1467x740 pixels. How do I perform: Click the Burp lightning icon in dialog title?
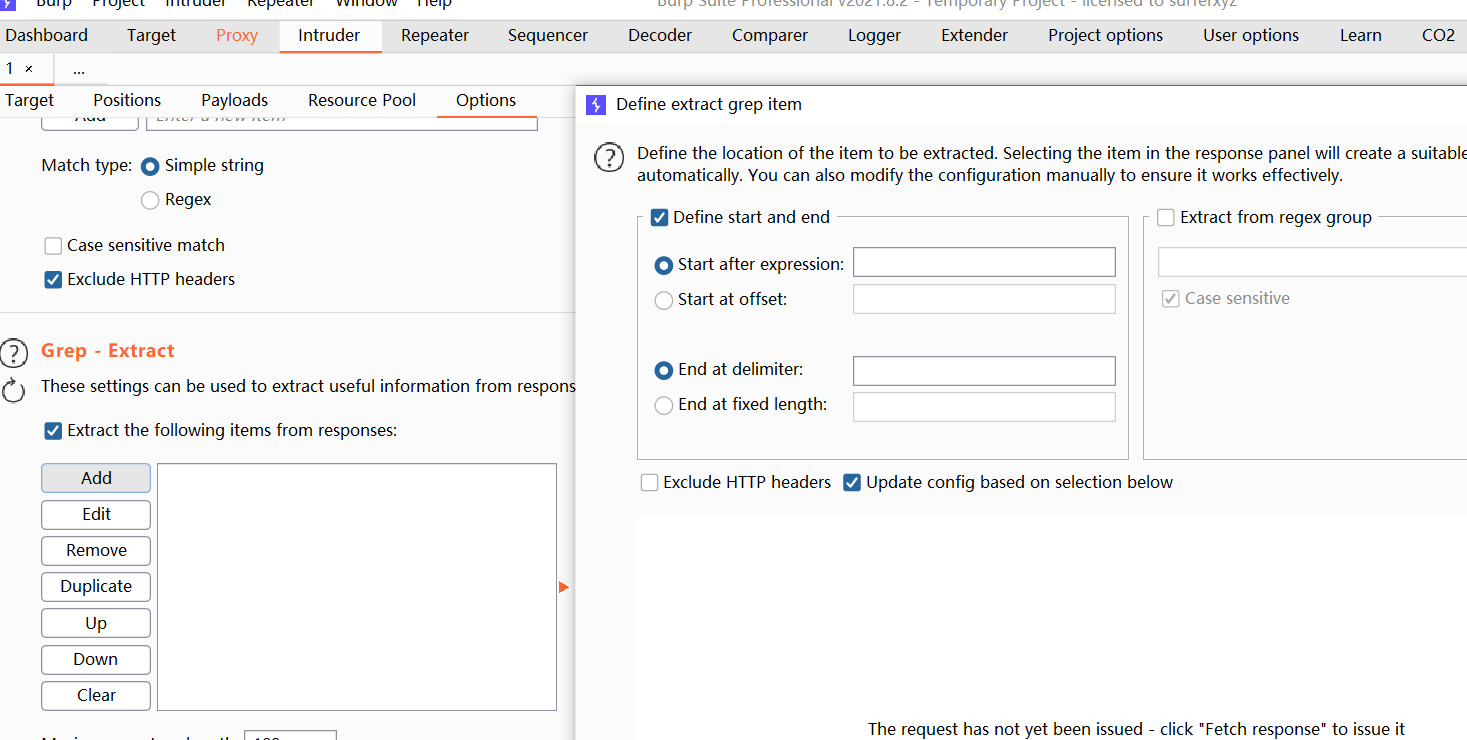coord(596,104)
